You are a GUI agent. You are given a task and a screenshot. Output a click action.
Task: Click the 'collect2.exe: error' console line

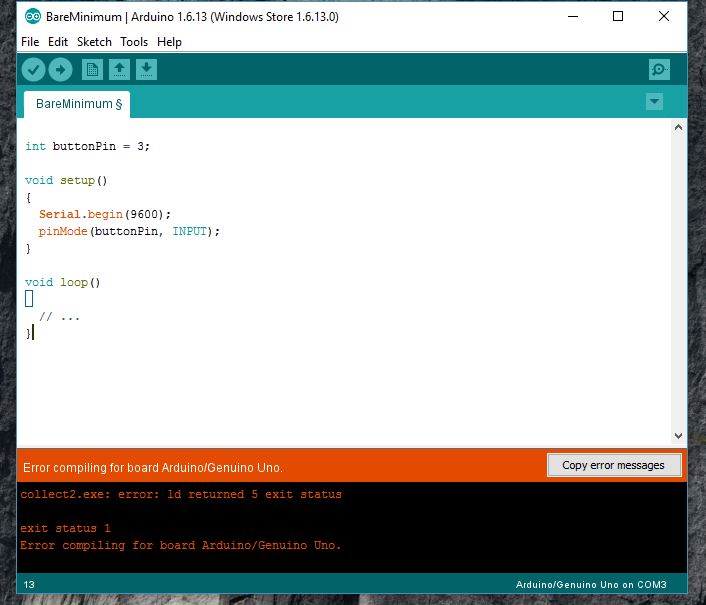coord(181,494)
